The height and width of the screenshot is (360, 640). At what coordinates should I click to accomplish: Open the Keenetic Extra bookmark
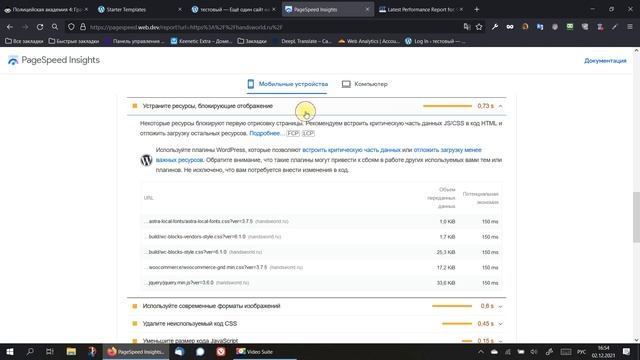(201, 41)
